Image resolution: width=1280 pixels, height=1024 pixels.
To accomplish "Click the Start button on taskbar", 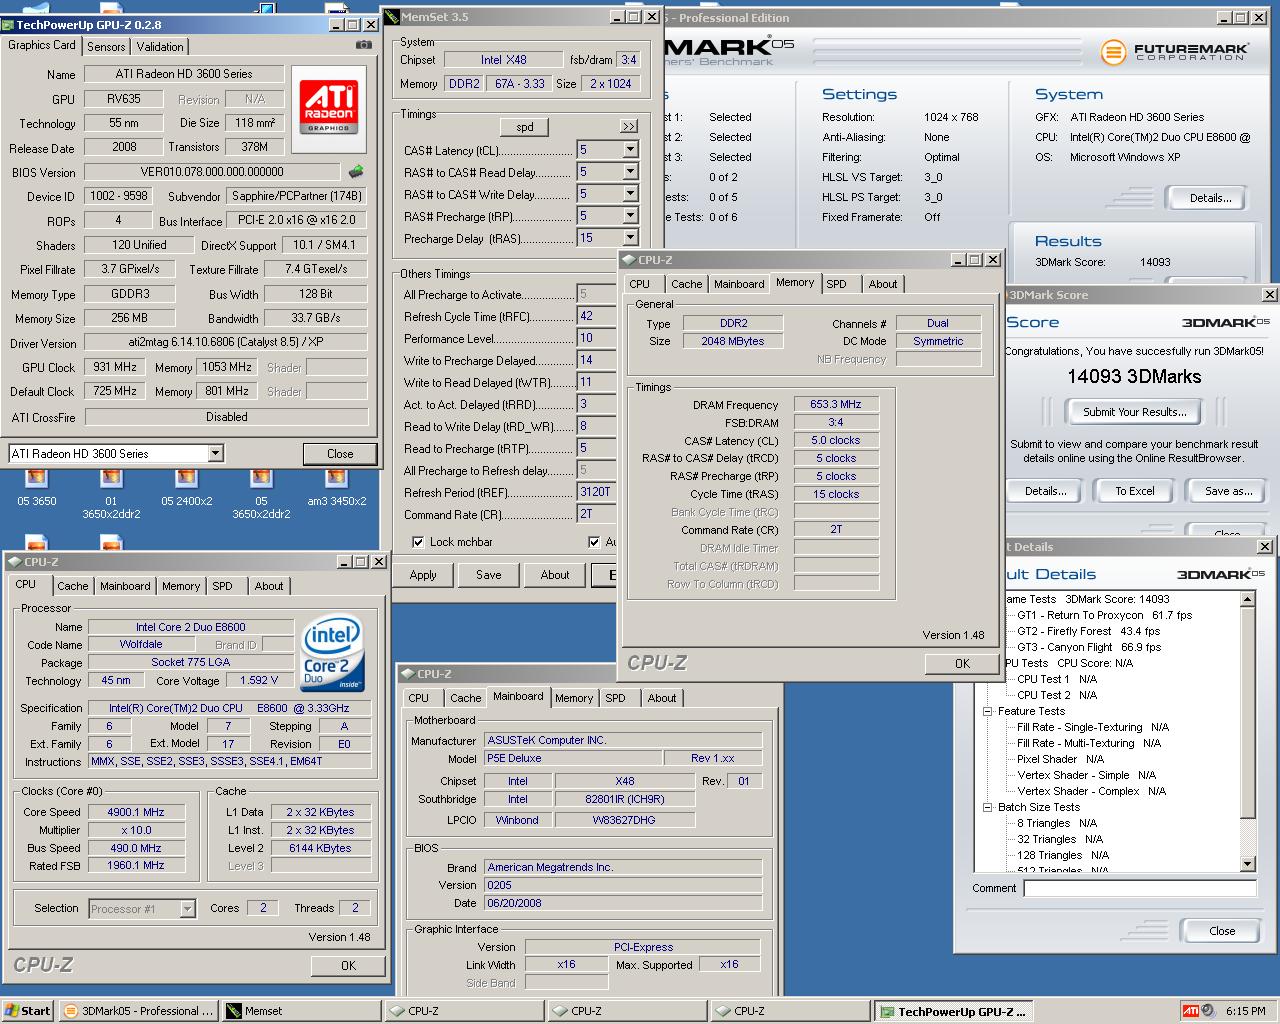I will [28, 1011].
